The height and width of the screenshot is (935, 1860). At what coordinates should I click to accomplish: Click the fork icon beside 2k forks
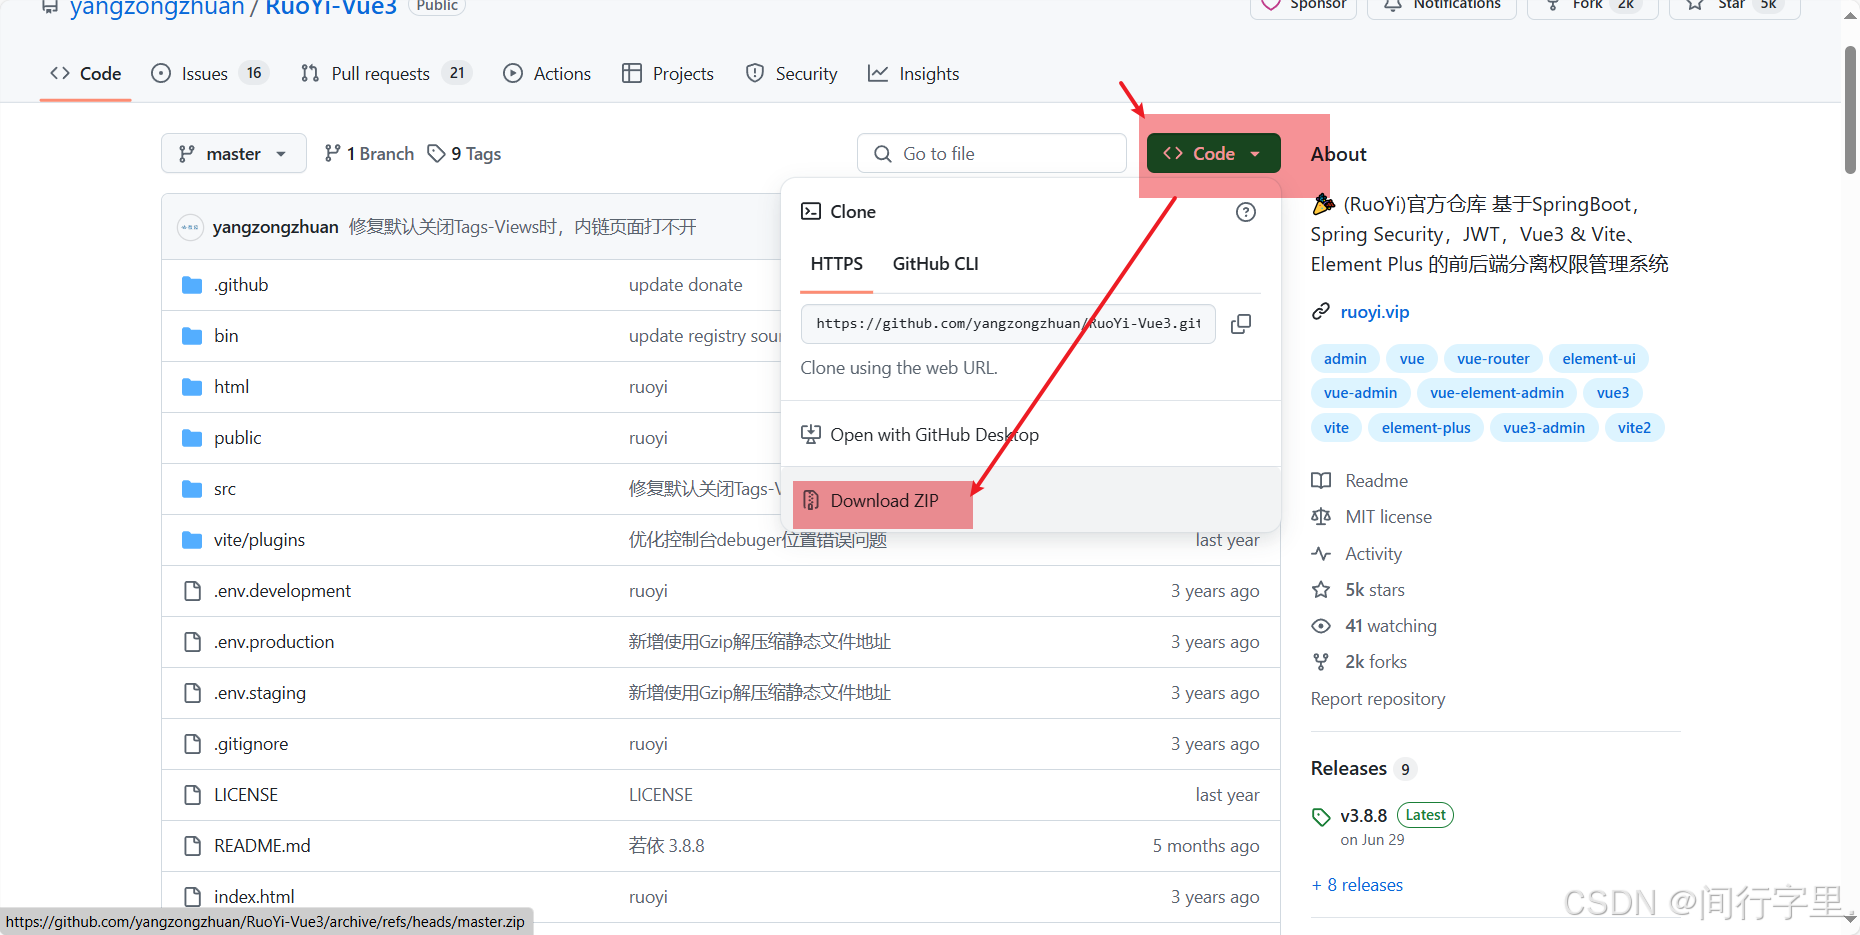1321,662
